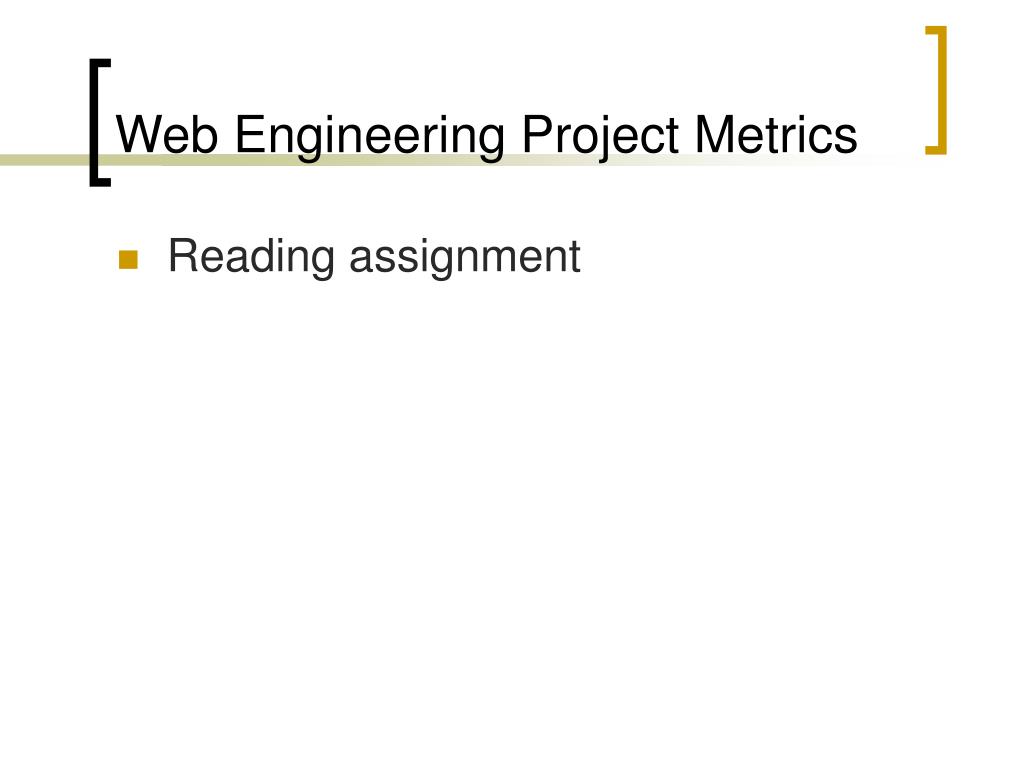This screenshot has width=1024, height=768.
Task: Click the capital 'M' of 'Metrics'
Action: 713,135
